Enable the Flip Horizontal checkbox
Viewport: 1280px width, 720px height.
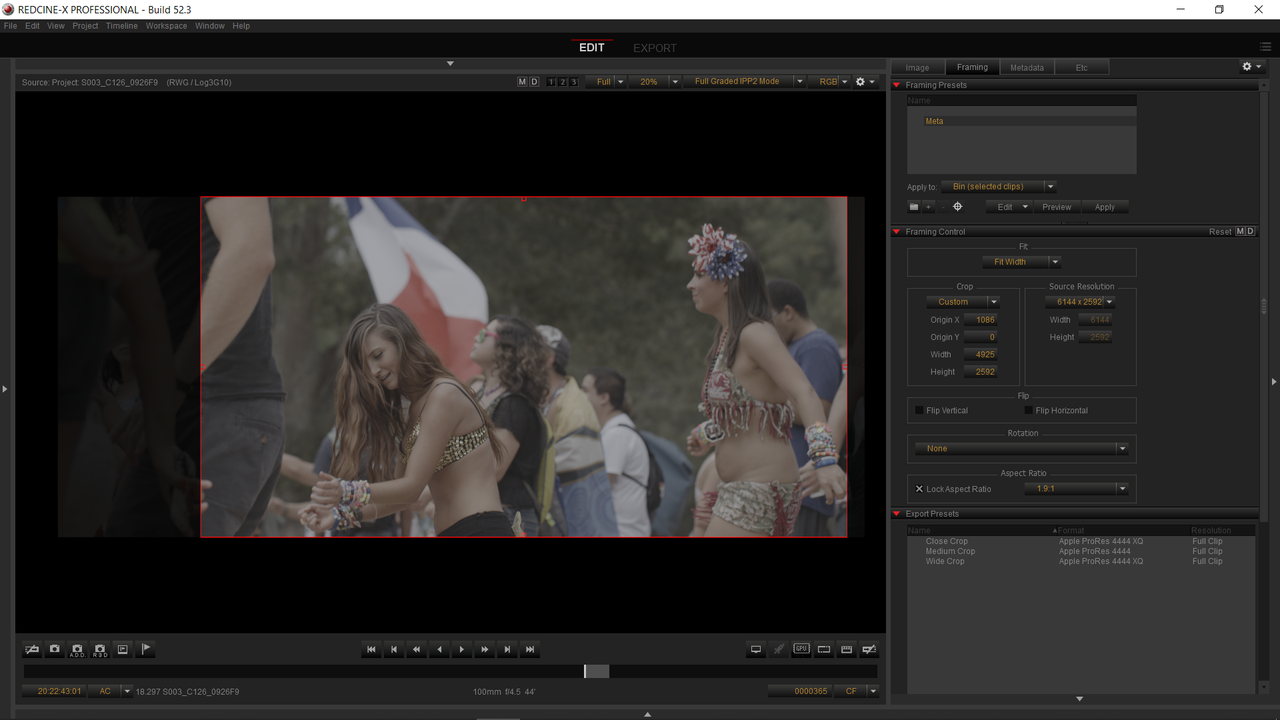[x=1028, y=410]
